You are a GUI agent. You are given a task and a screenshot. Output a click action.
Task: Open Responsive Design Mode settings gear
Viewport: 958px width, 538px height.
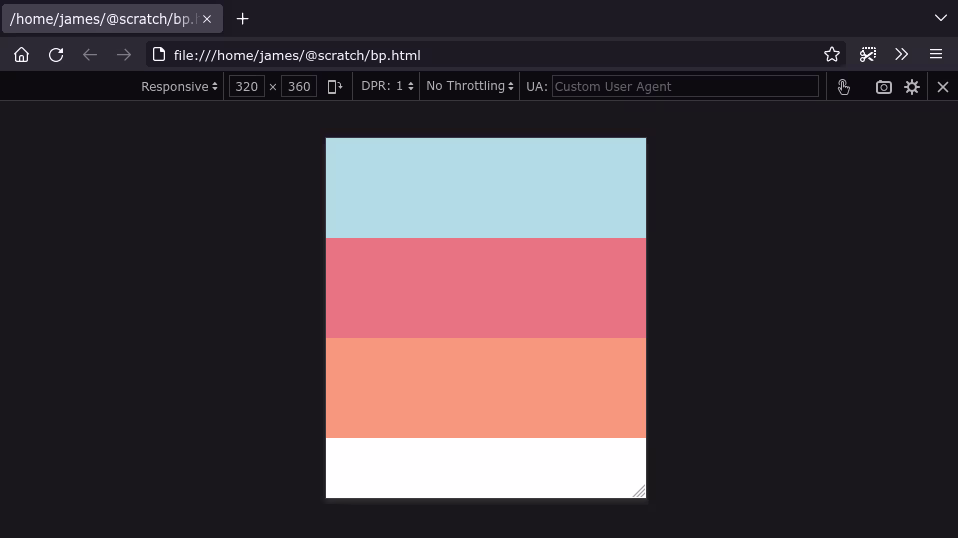pos(912,87)
